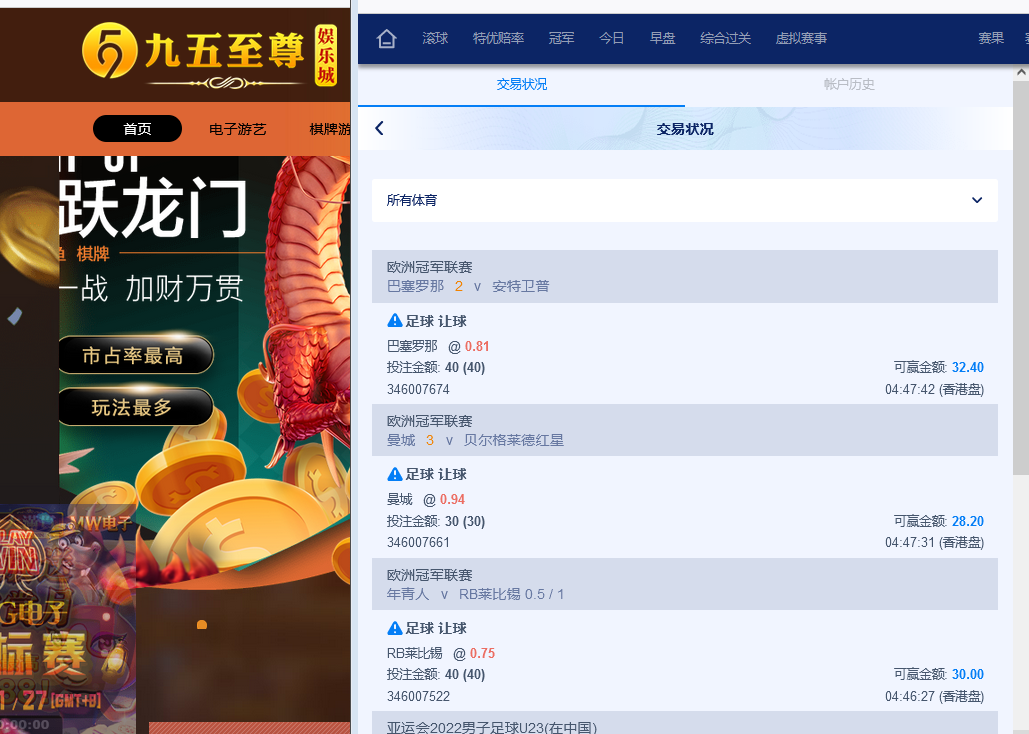Click the 玩法最多 banner button
This screenshot has width=1029, height=734.
pyautogui.click(x=136, y=407)
